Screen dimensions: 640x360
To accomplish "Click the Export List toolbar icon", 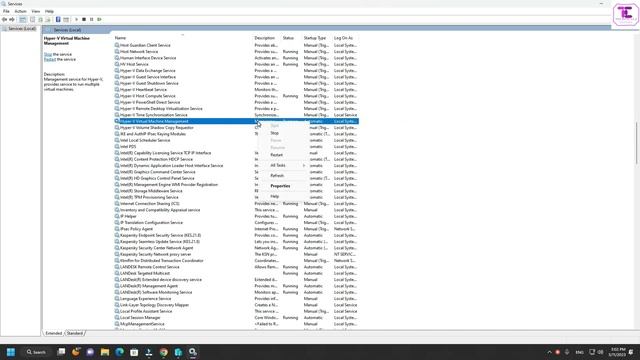I will 48,20.
